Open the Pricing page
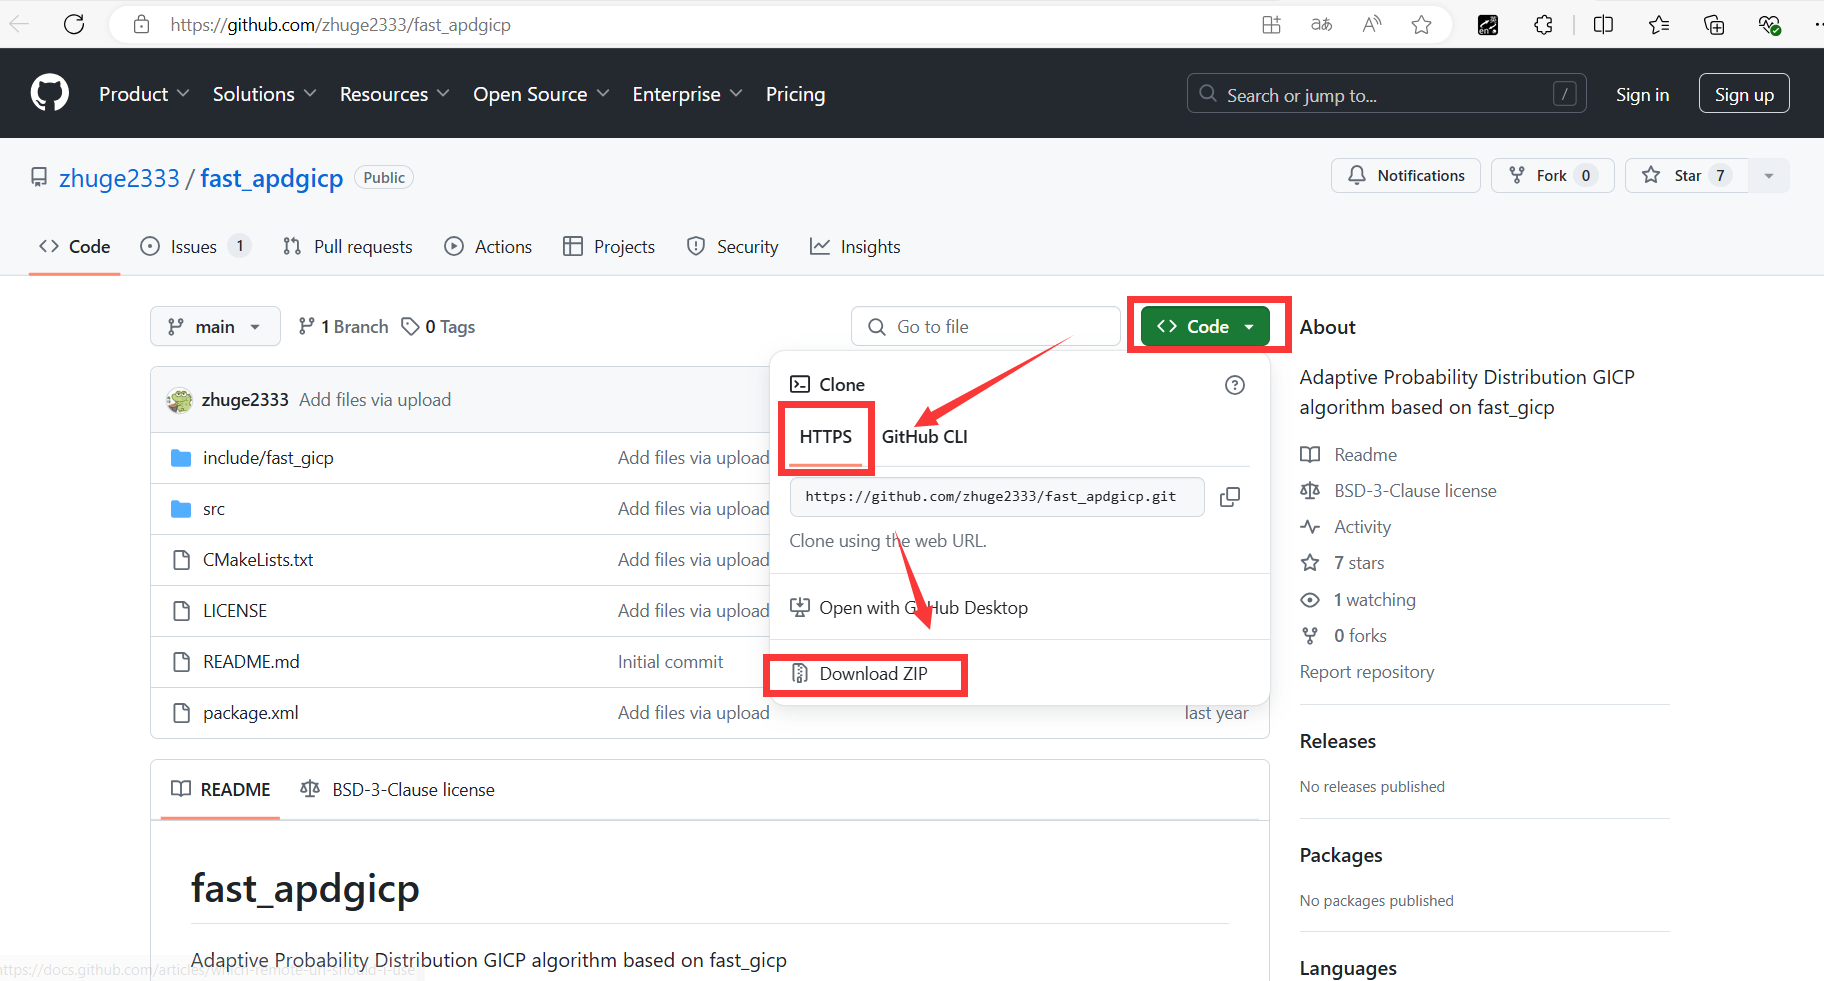Viewport: 1824px width, 981px height. (x=795, y=94)
